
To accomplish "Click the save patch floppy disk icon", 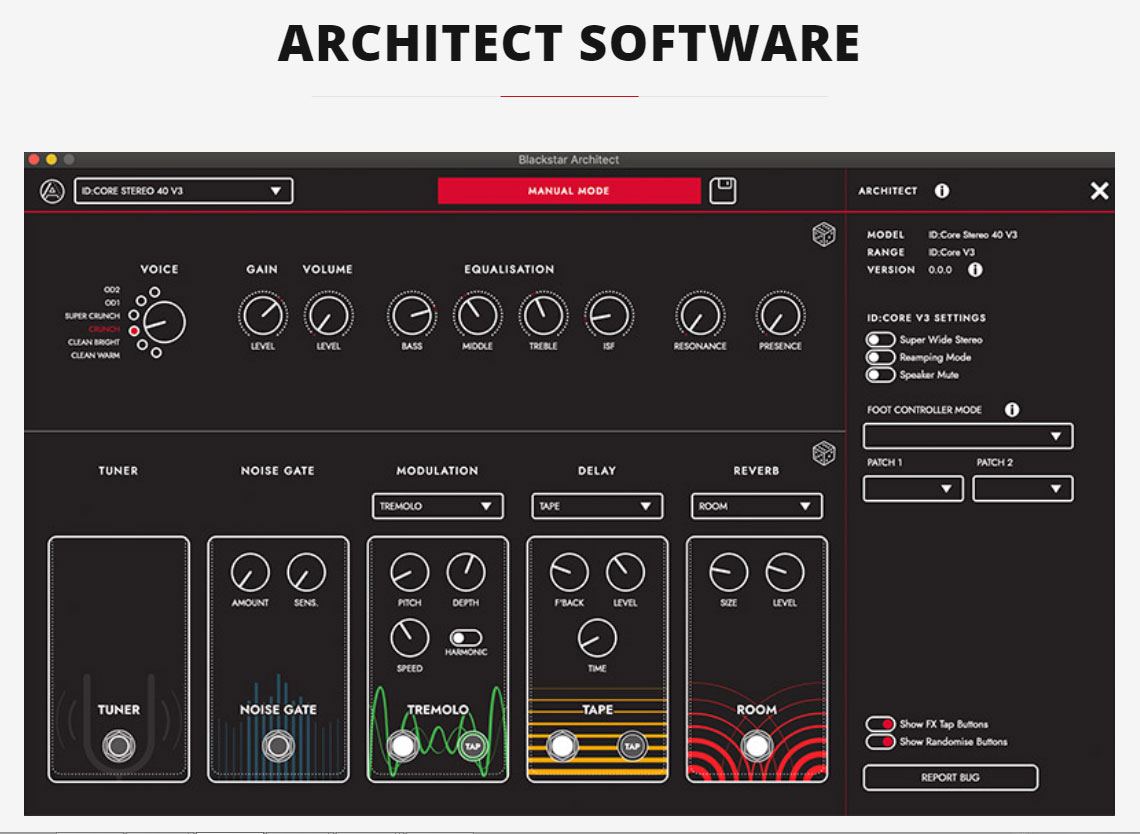I will (722, 191).
